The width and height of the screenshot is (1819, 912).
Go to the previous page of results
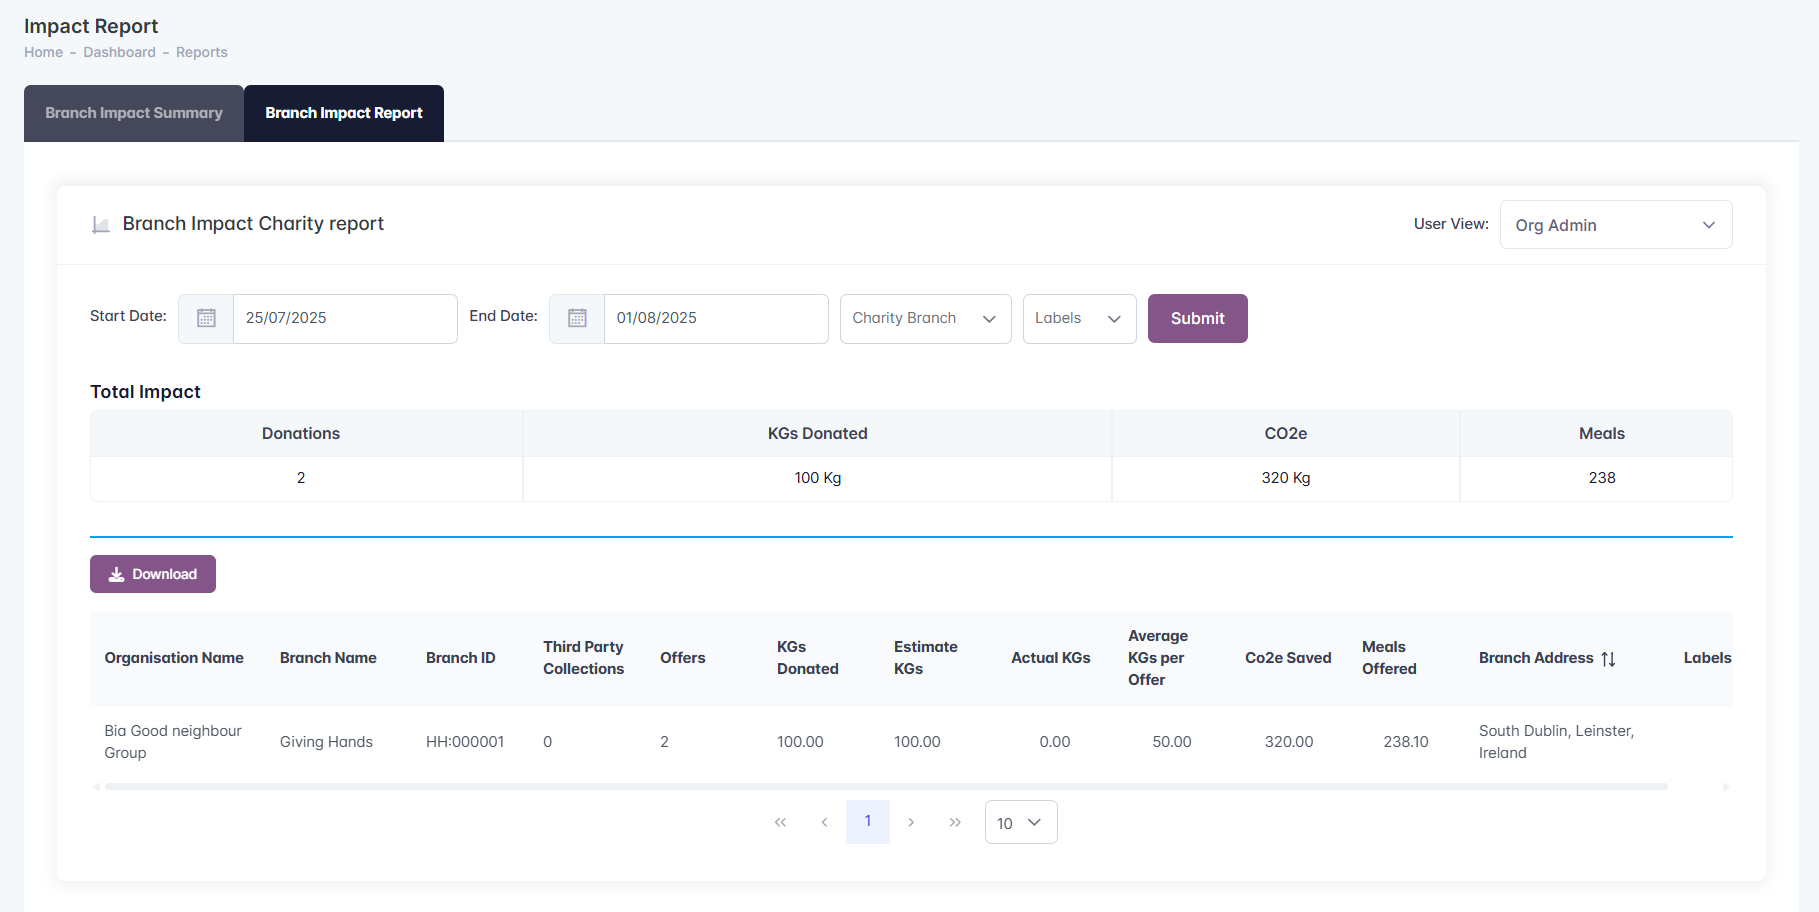coord(824,822)
